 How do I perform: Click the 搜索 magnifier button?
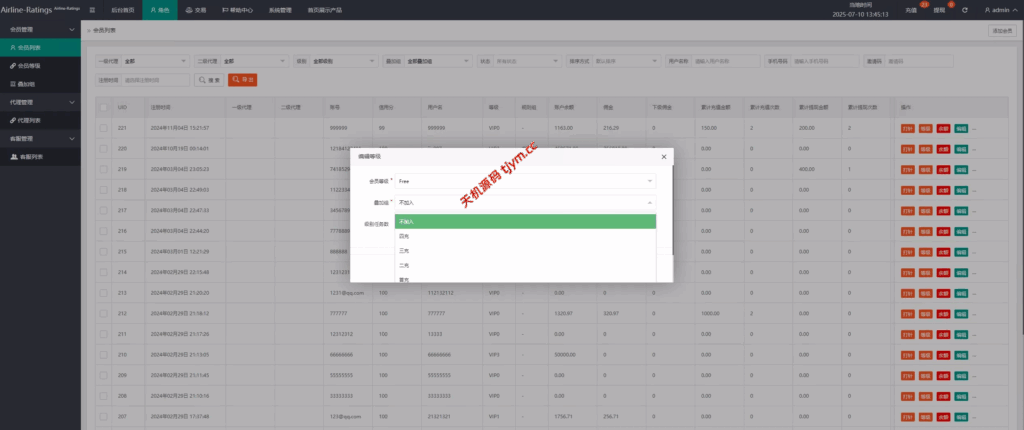pyautogui.click(x=209, y=79)
